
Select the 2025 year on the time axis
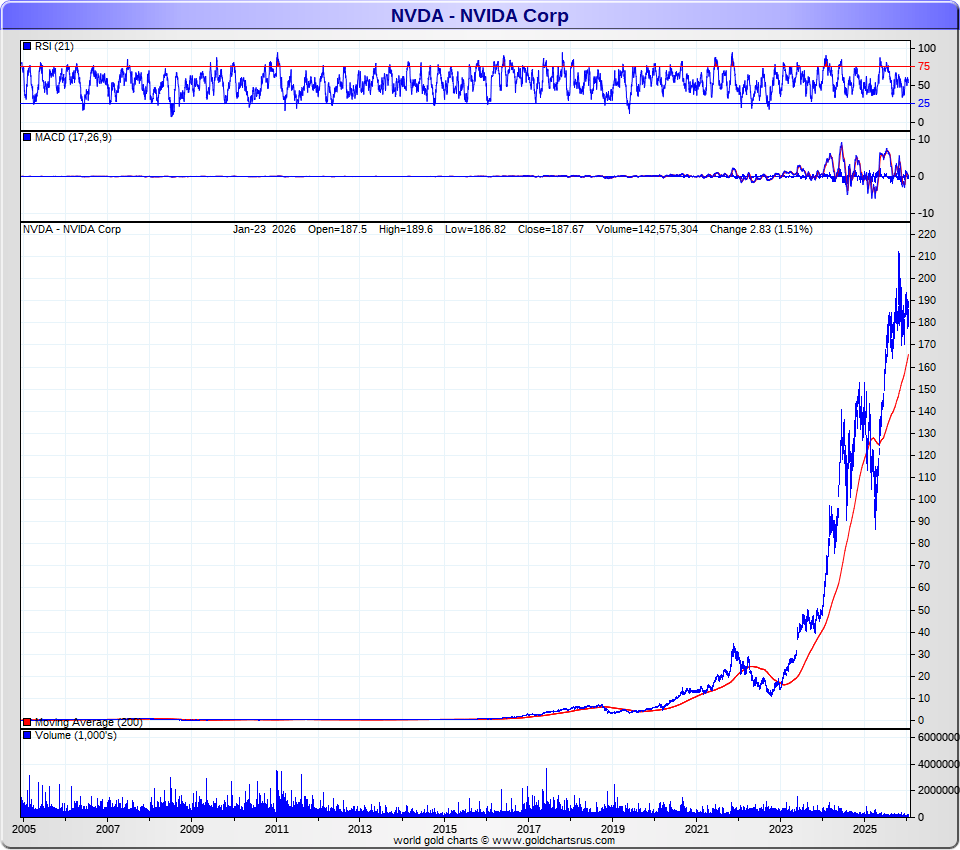pos(866,829)
